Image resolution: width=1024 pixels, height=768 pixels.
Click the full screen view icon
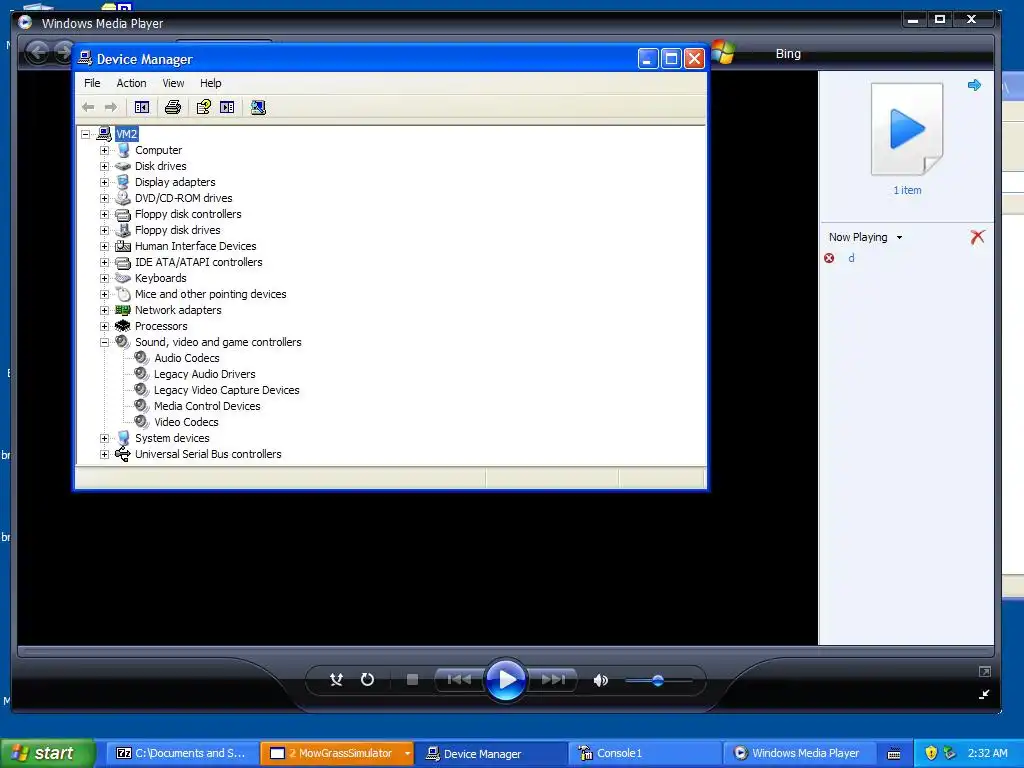pos(985,671)
